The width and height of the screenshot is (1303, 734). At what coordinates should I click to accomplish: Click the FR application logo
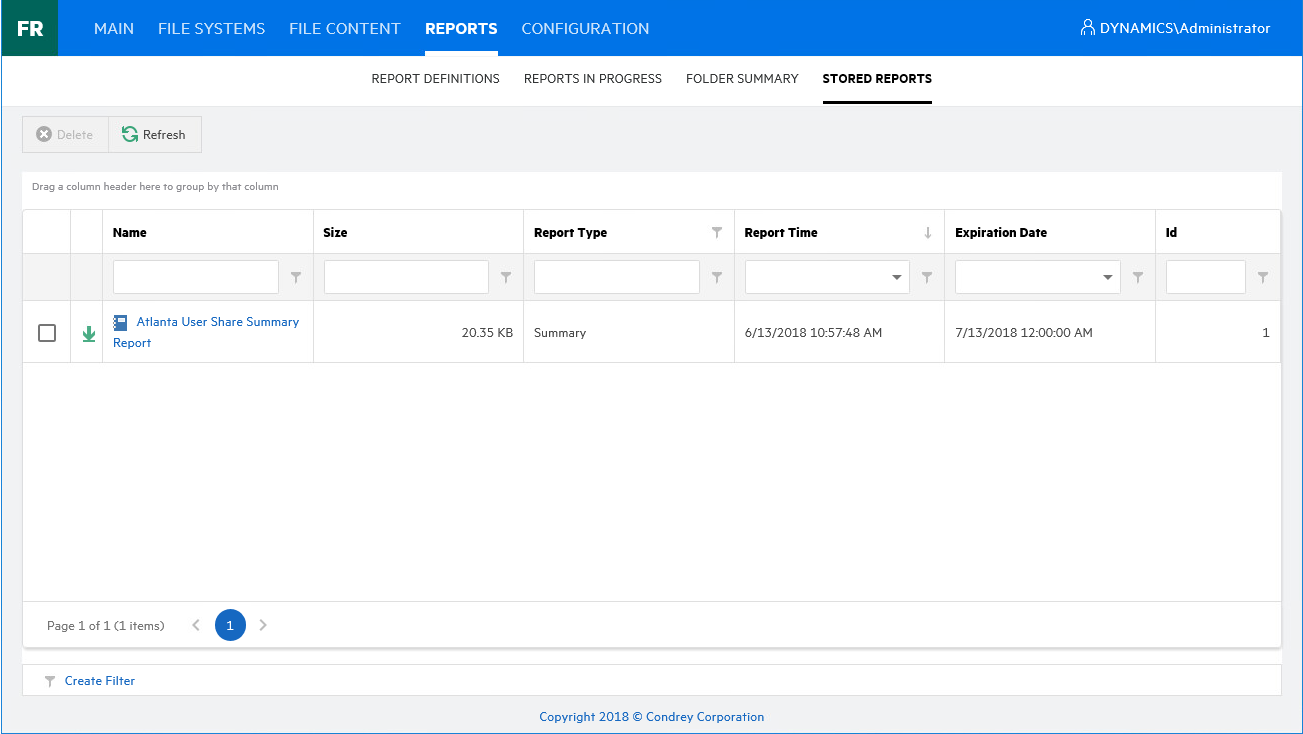coord(30,28)
